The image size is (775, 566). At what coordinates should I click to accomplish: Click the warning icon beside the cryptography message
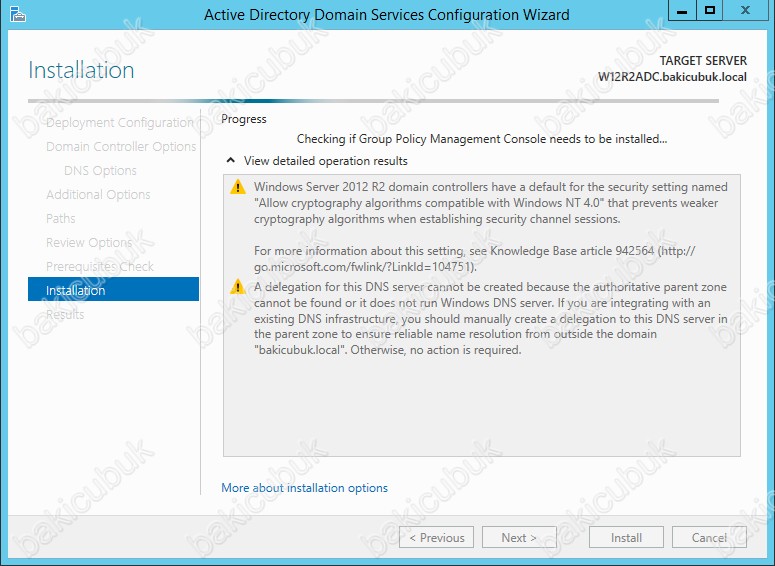(x=238, y=187)
